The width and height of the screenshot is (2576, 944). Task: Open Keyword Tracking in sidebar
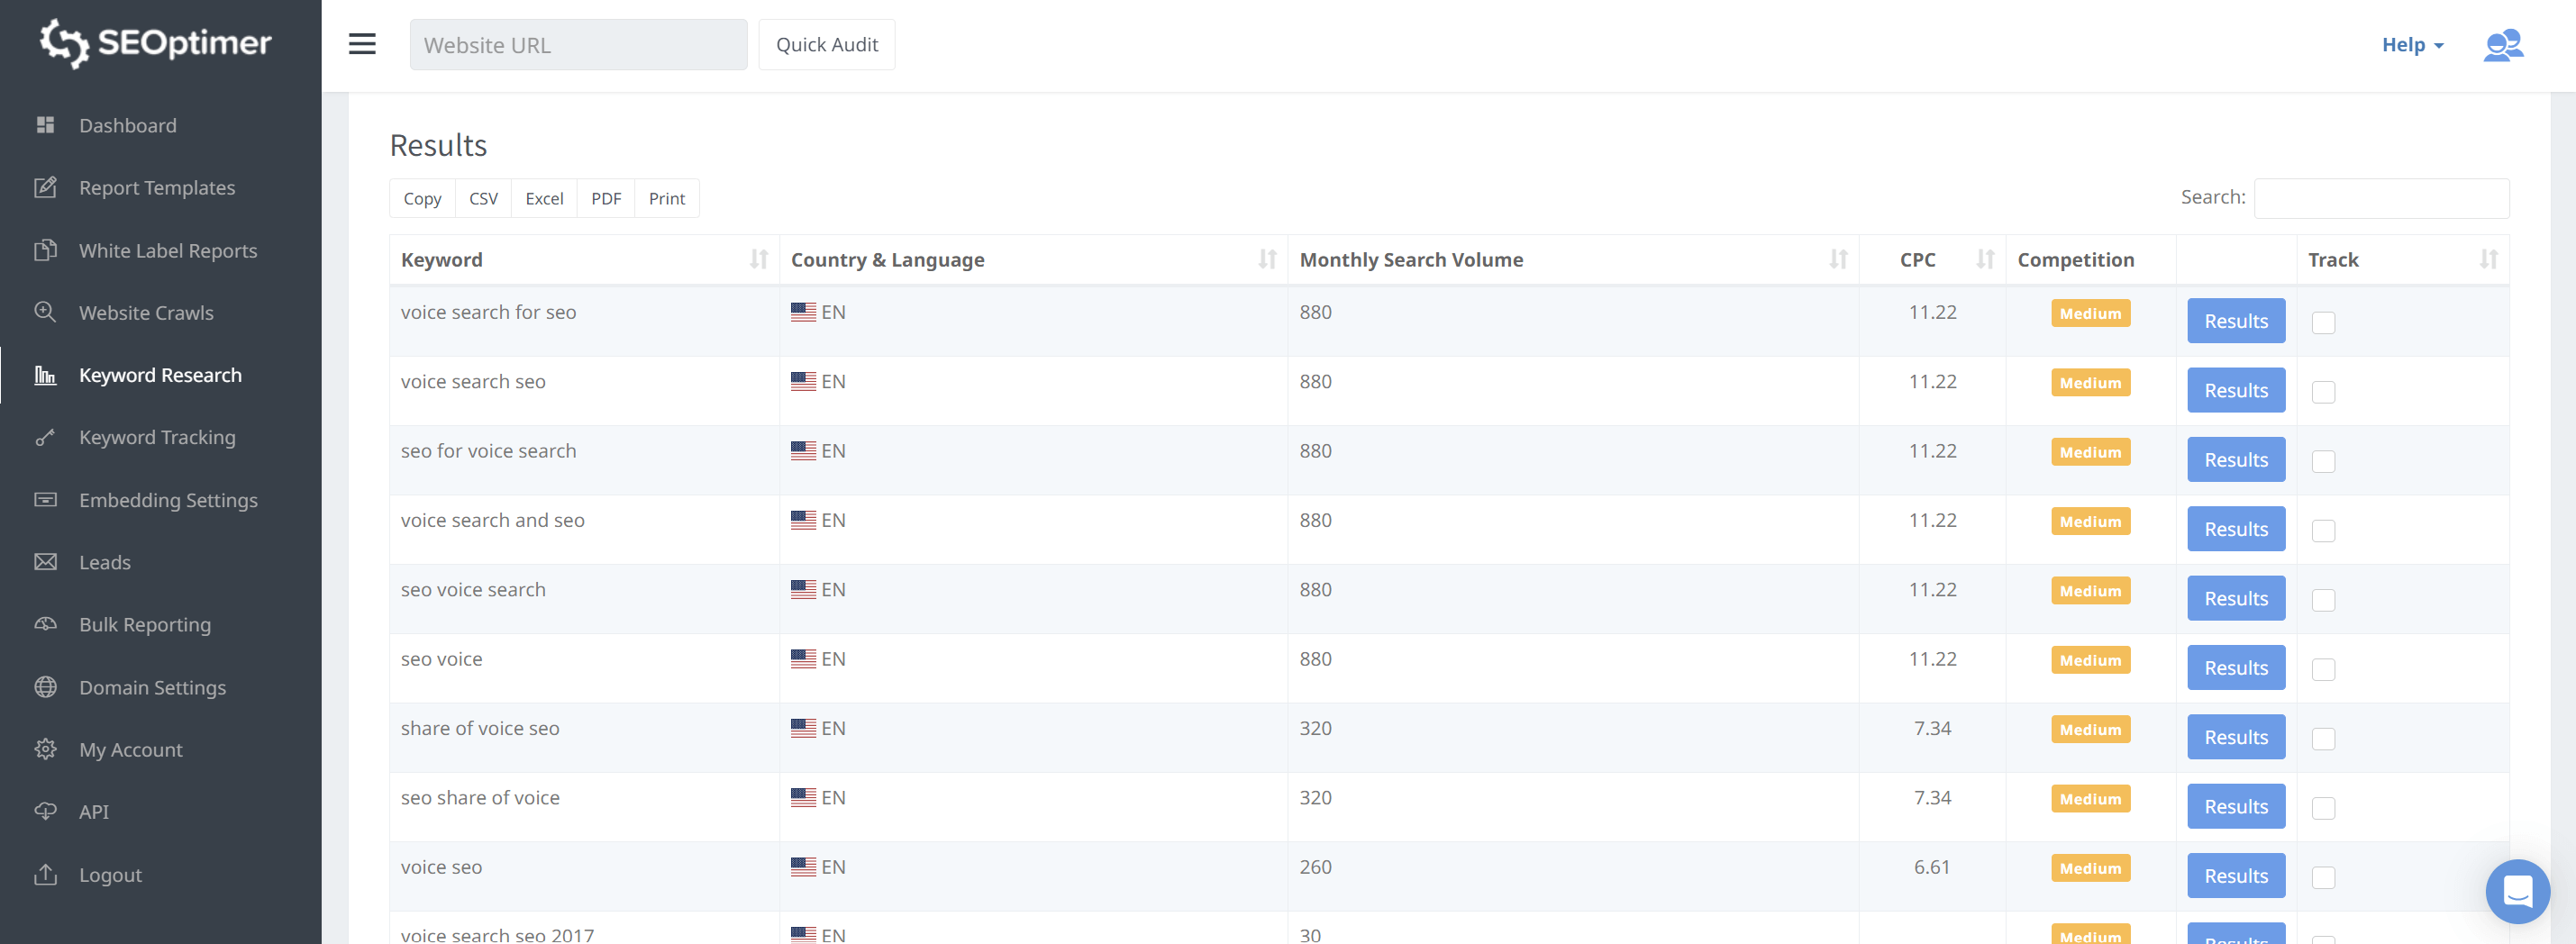click(x=157, y=437)
